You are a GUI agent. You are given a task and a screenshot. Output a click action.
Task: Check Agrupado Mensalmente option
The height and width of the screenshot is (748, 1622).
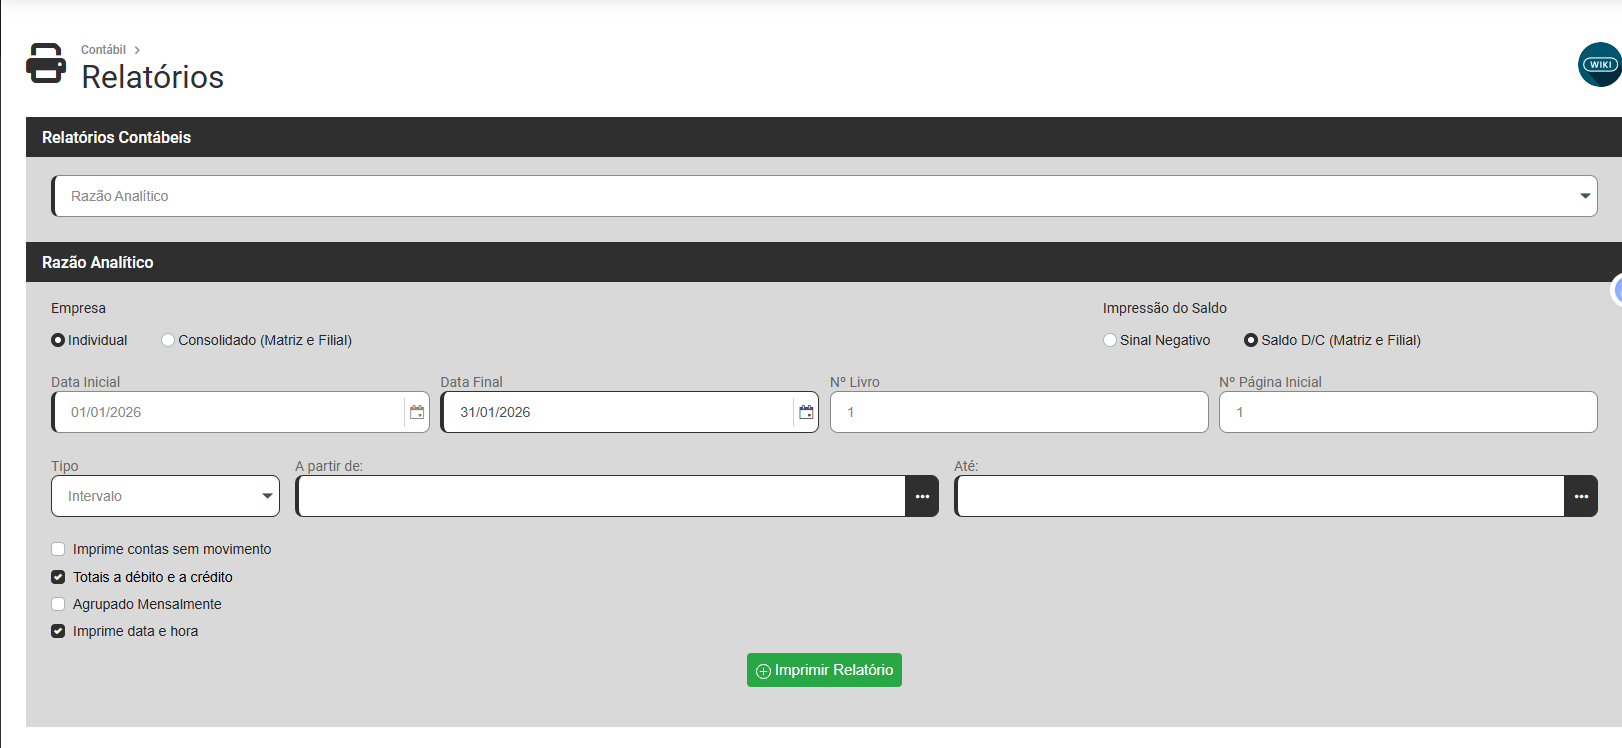tap(58, 604)
